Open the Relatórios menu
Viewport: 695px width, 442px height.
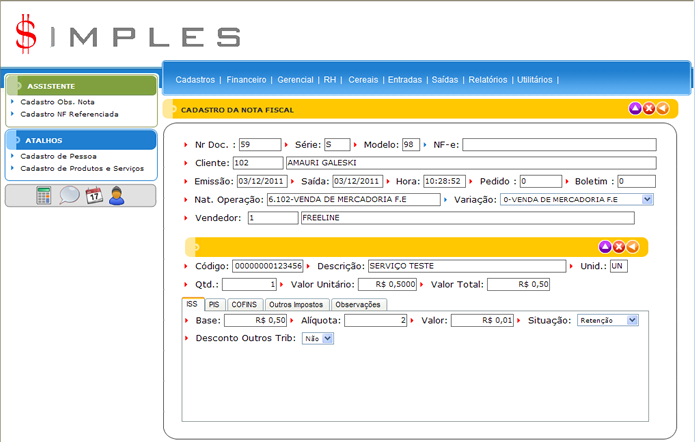[487, 79]
